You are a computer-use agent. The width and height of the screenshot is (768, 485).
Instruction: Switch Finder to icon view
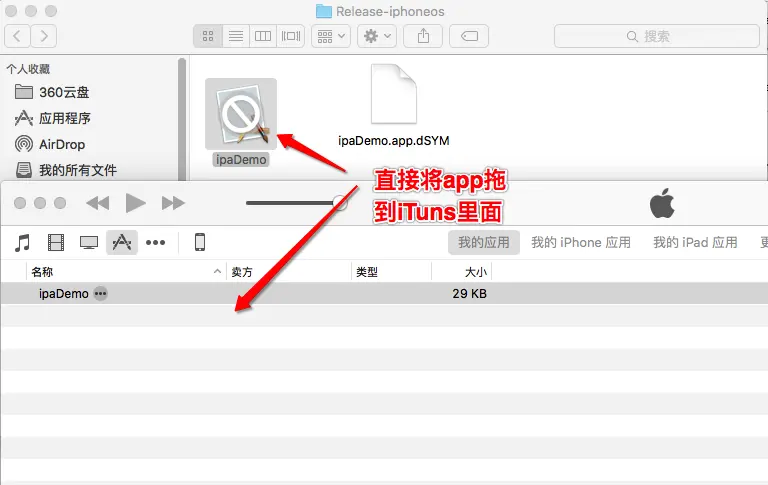coord(208,36)
